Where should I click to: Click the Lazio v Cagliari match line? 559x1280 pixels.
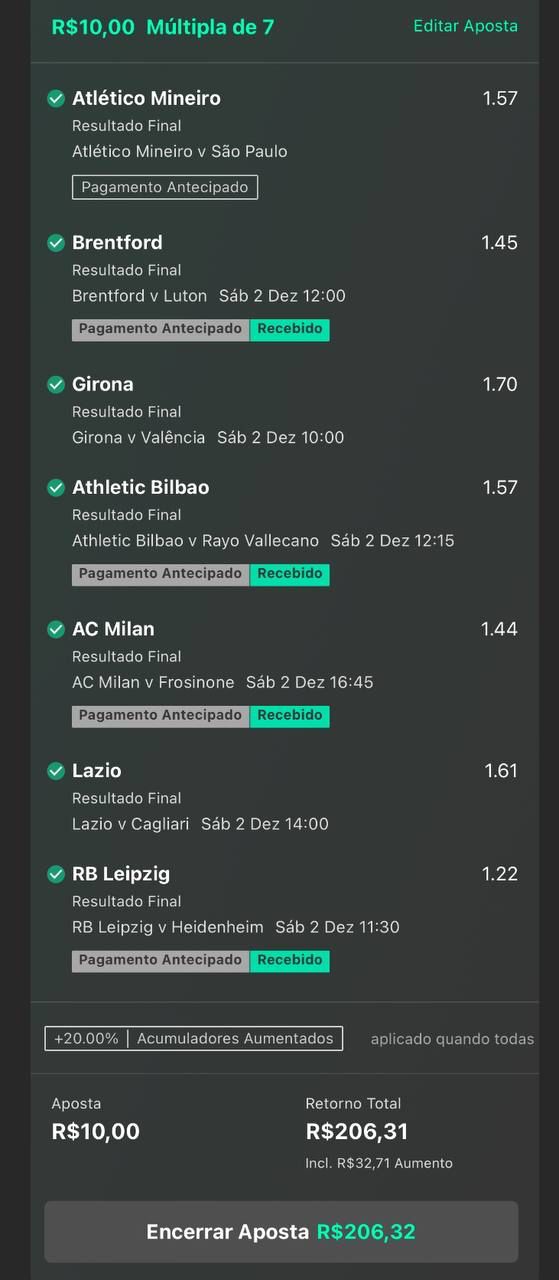click(x=200, y=824)
